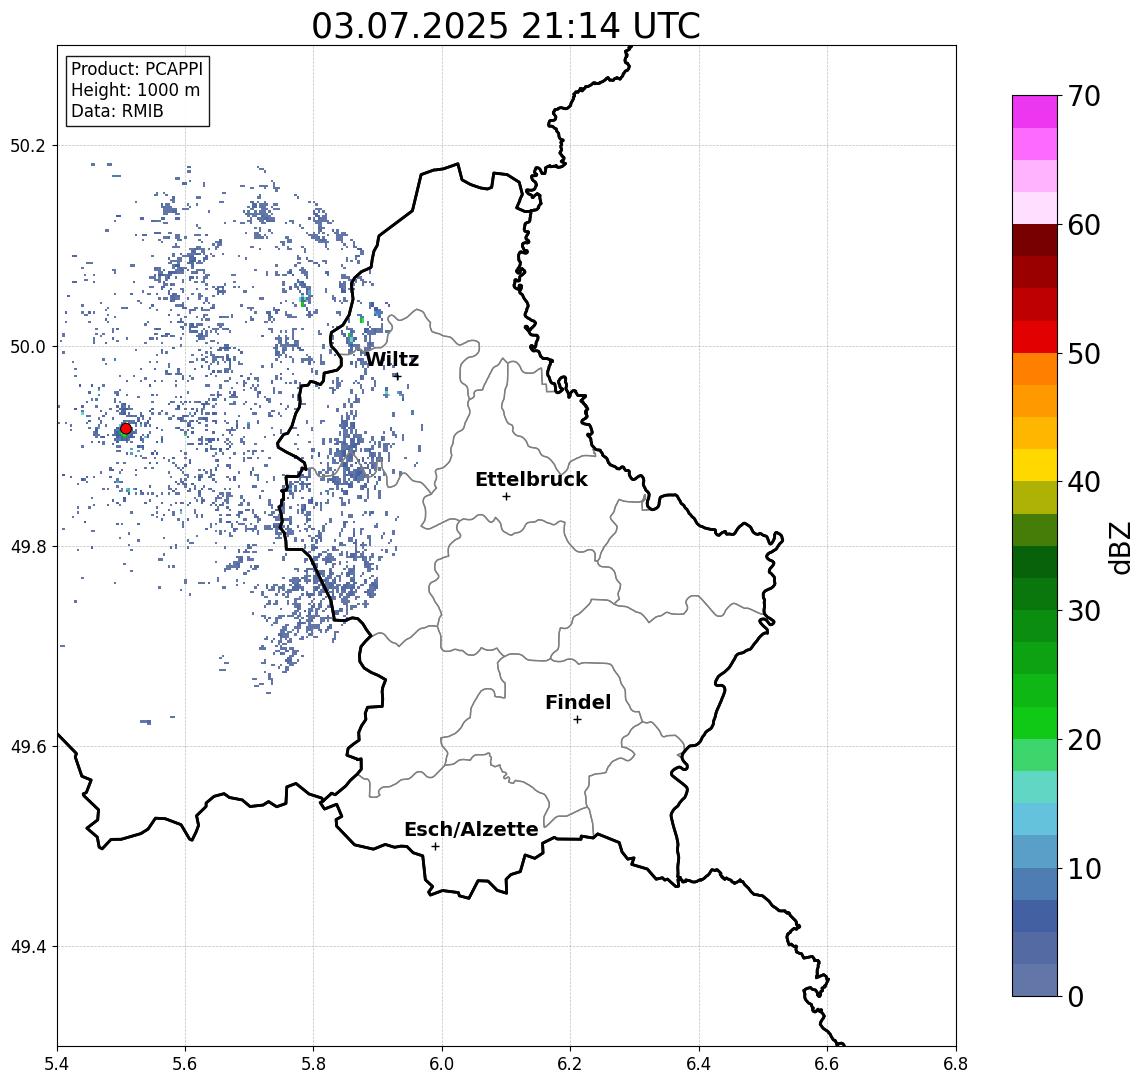Click the 'Product: PCAPPI' text

pos(137,69)
